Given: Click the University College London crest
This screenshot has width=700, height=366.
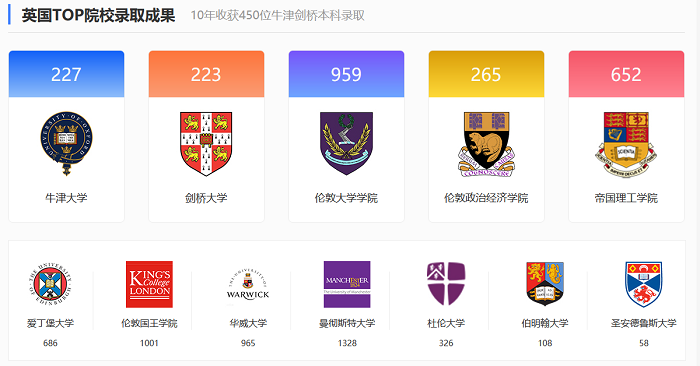Looking at the screenshot, I should (x=346, y=143).
